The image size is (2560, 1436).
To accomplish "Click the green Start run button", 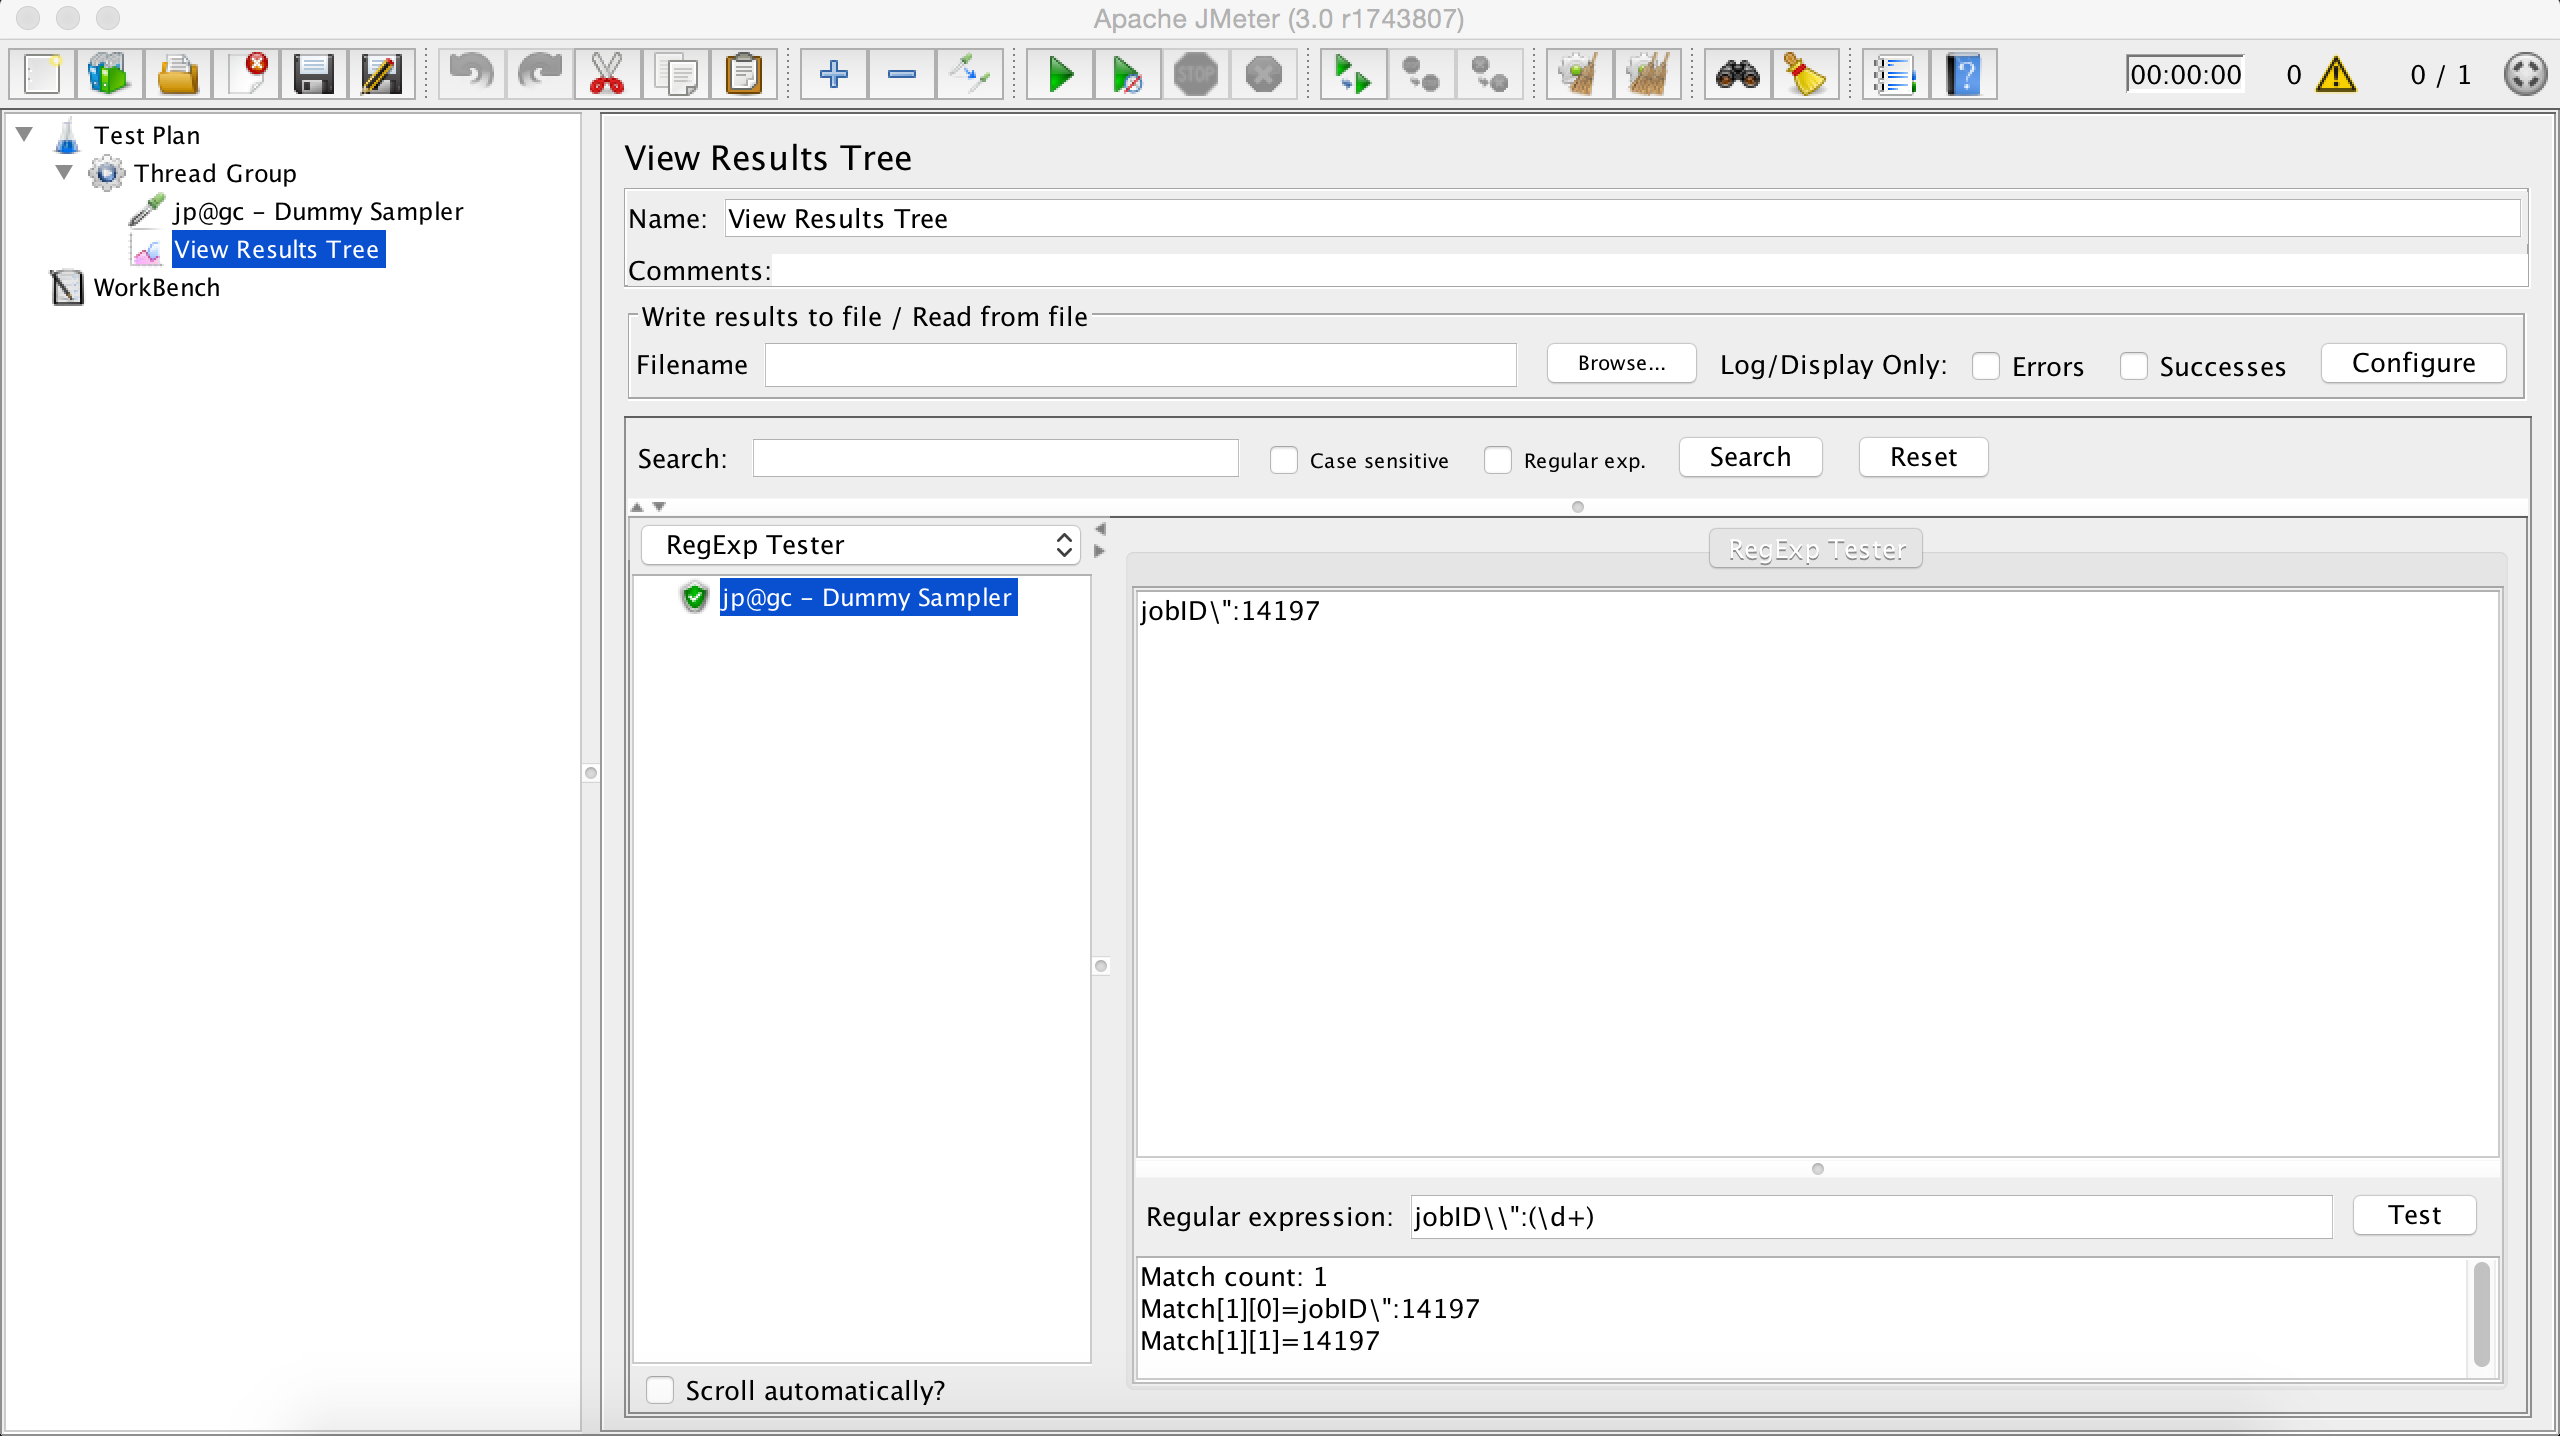I will [1060, 74].
